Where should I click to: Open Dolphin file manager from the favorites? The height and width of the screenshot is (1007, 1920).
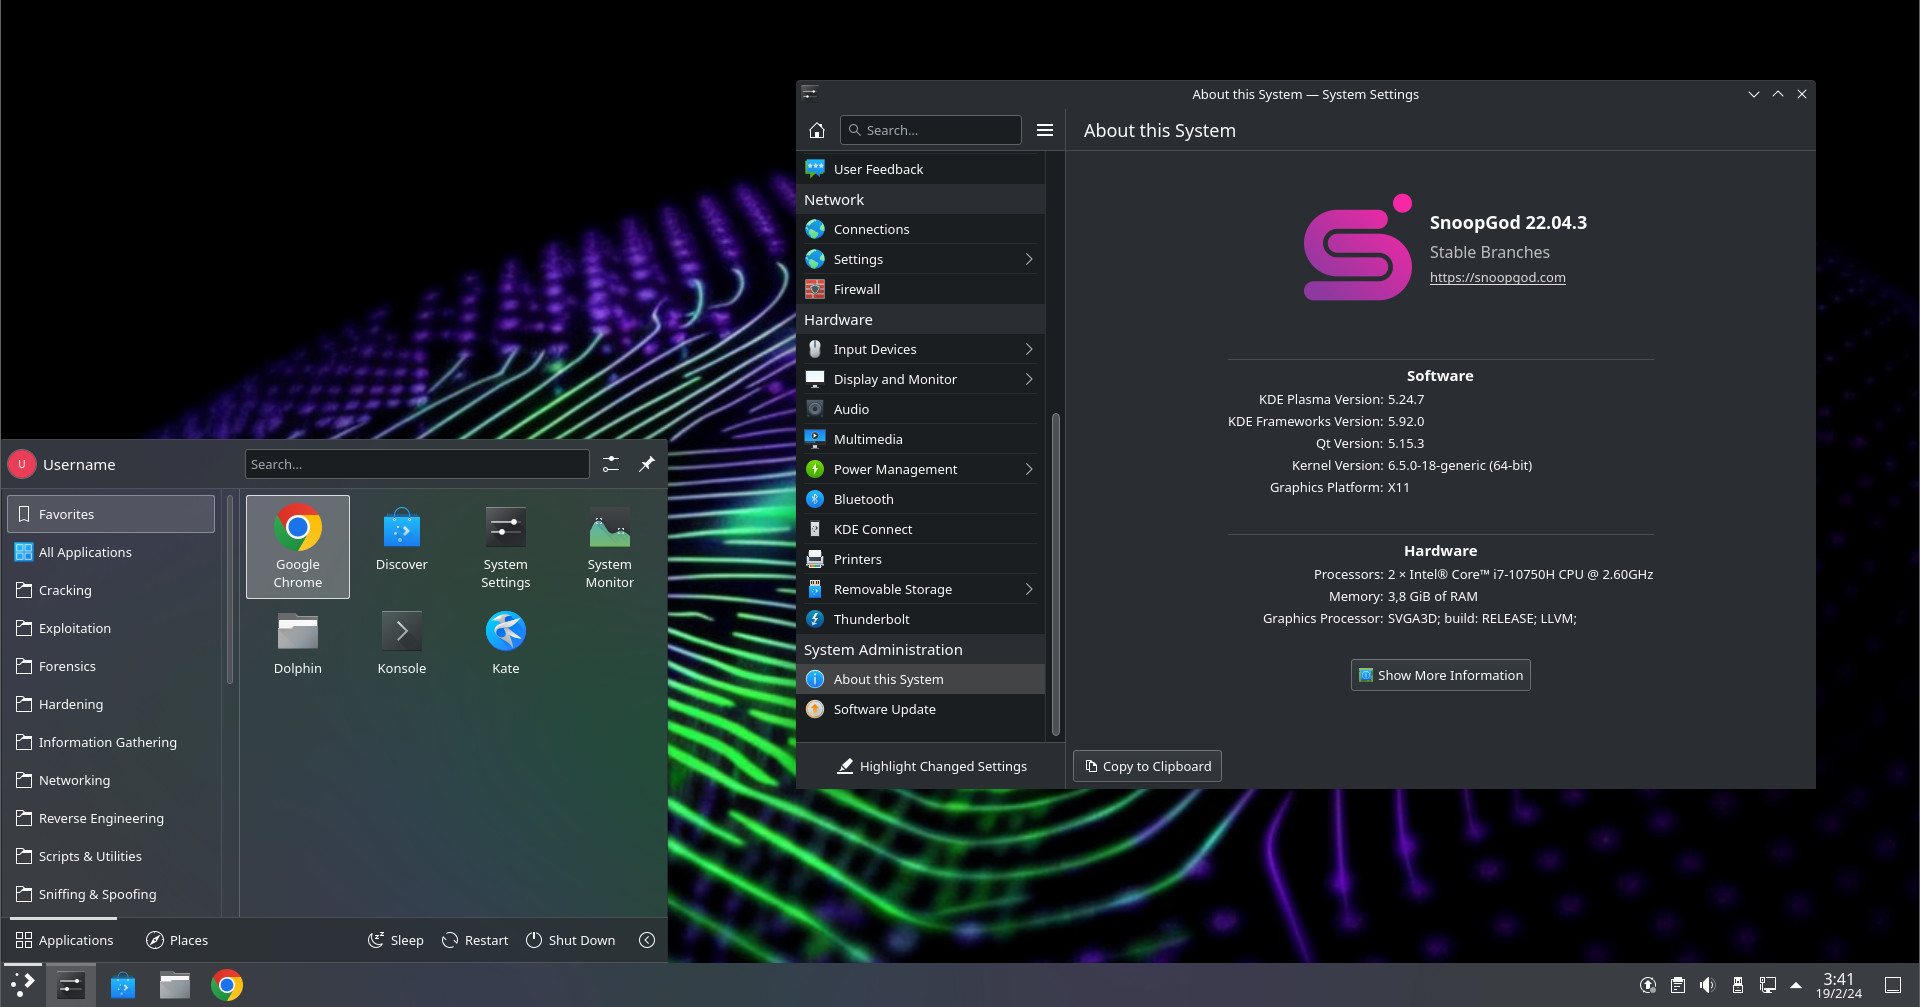[298, 643]
